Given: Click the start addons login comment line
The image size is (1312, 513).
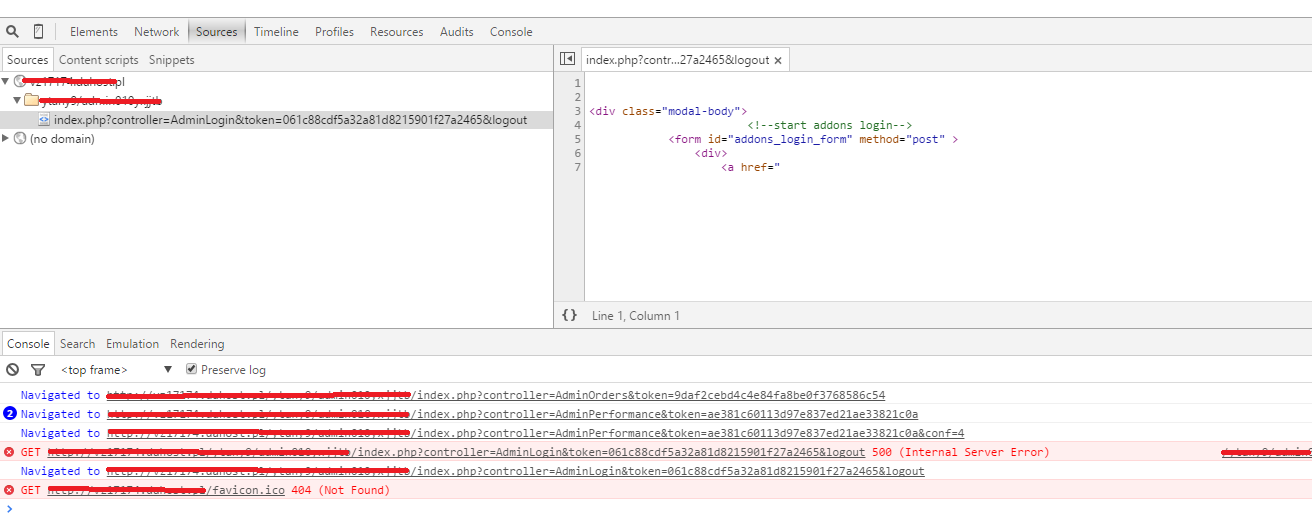Looking at the screenshot, I should click(829, 125).
